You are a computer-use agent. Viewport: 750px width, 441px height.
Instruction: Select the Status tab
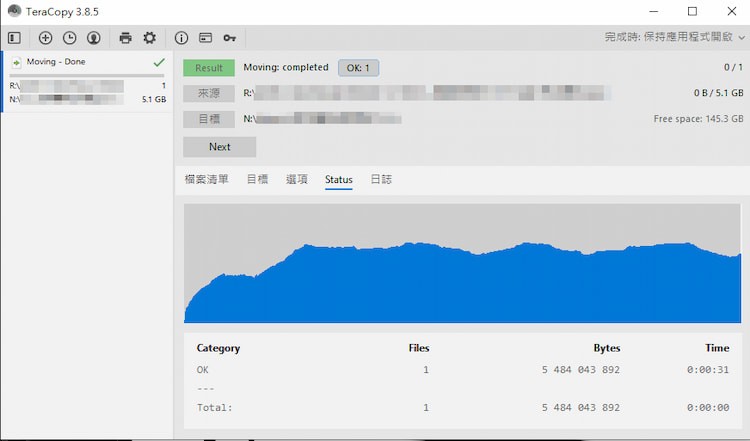339,179
